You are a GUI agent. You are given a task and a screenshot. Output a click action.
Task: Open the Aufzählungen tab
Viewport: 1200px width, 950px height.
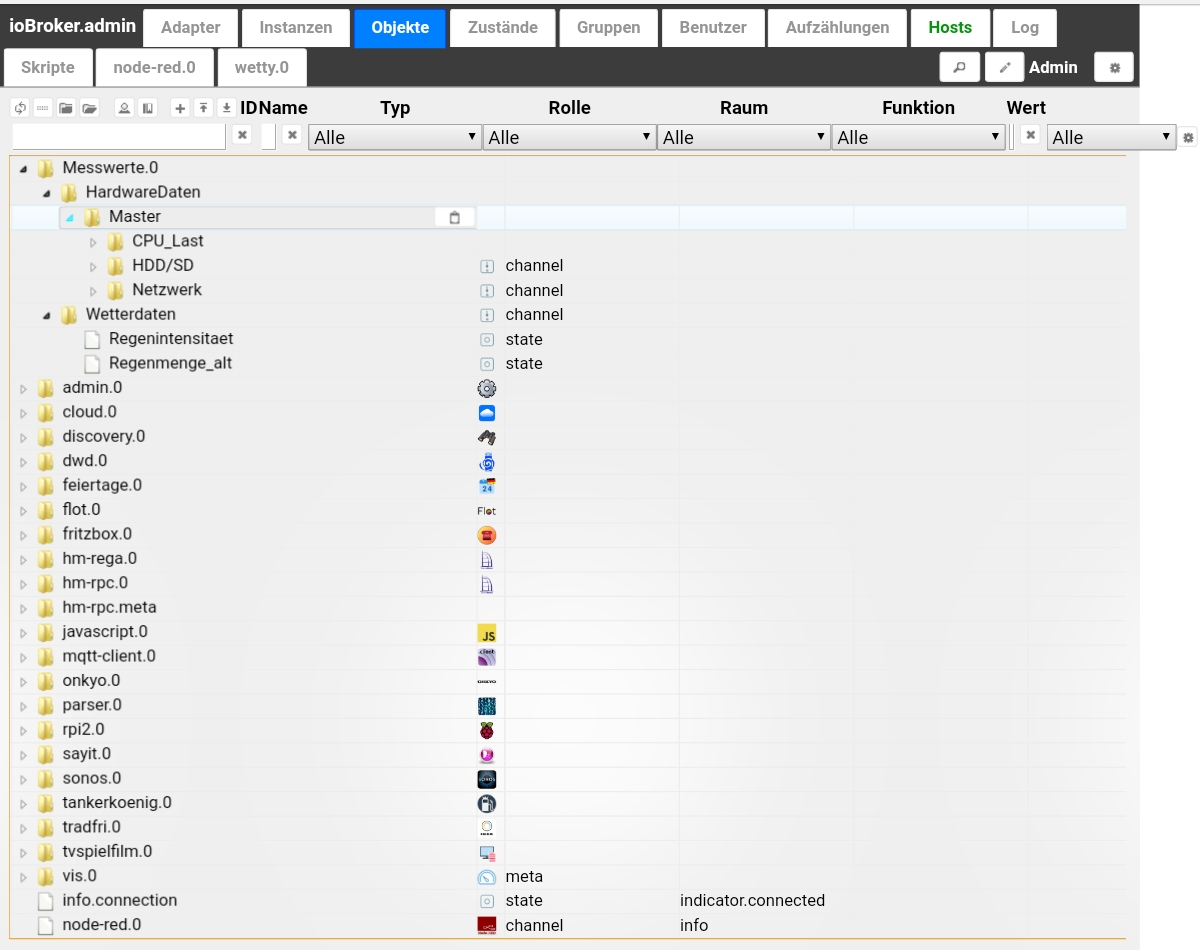(837, 28)
